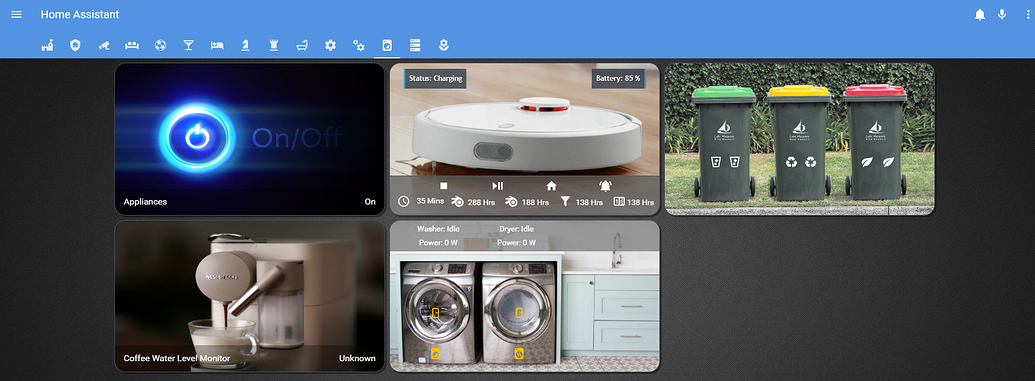This screenshot has height=381, width=1035.
Task: Click the 'Status: Charging' label
Action: coord(435,79)
